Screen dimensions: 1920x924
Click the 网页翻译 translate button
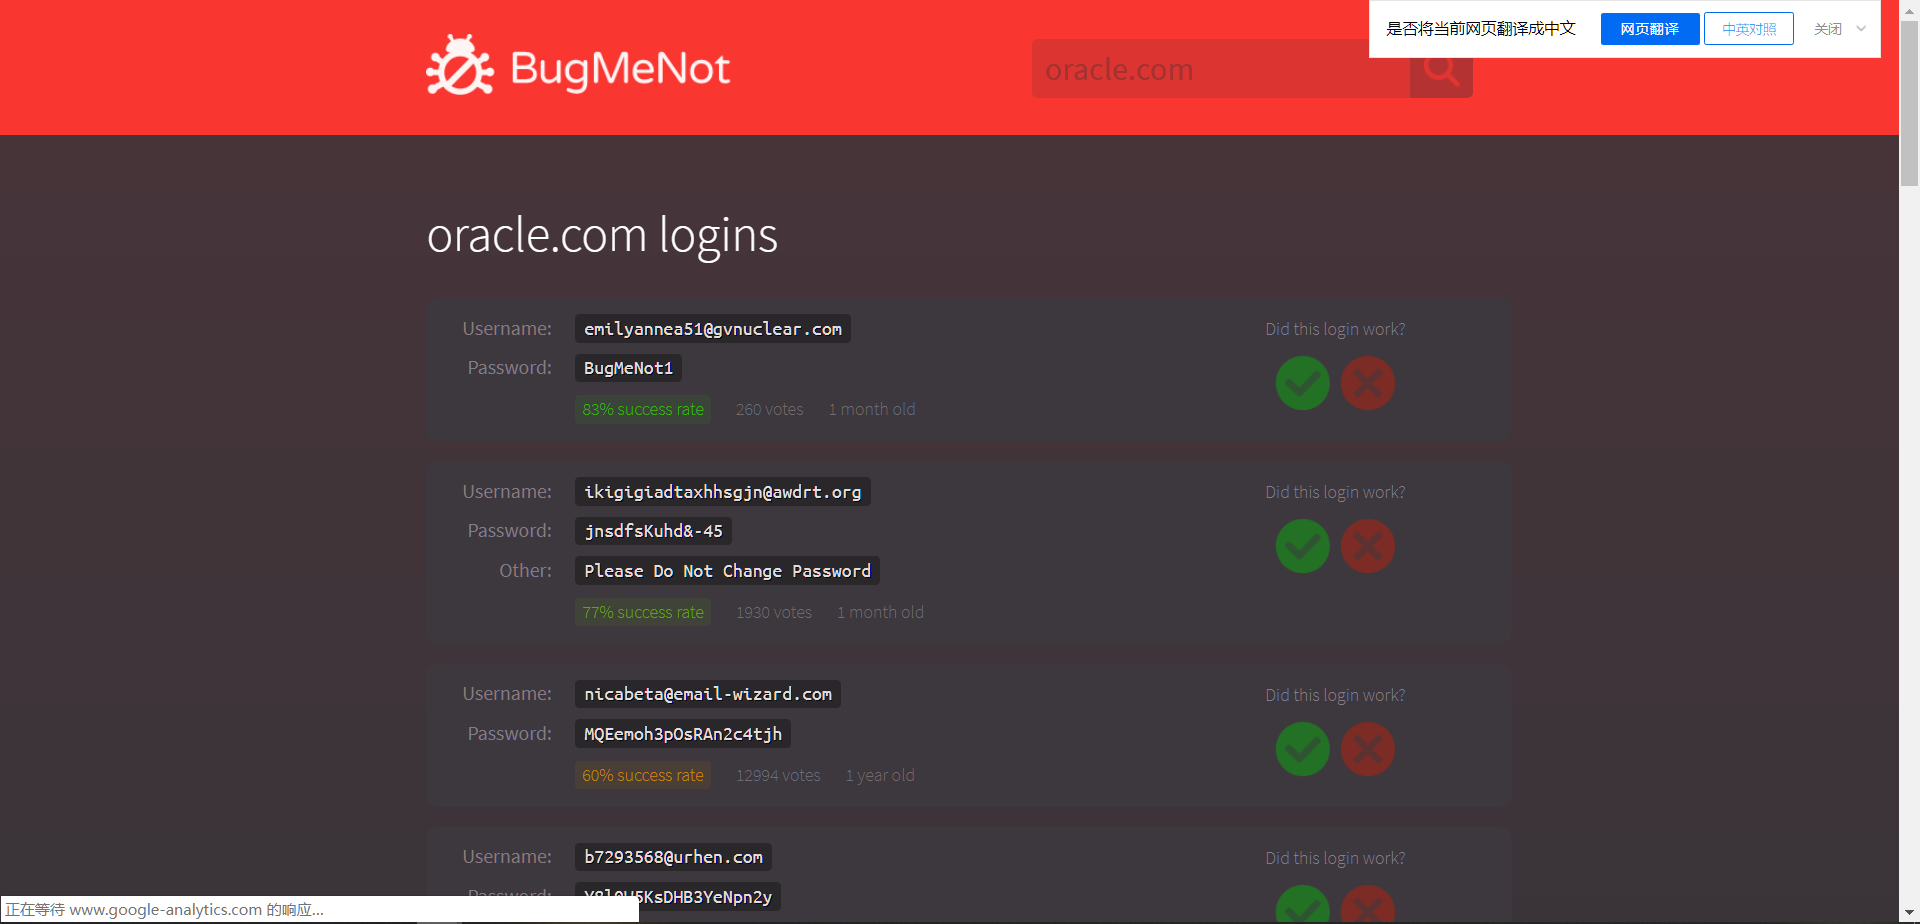click(x=1650, y=29)
